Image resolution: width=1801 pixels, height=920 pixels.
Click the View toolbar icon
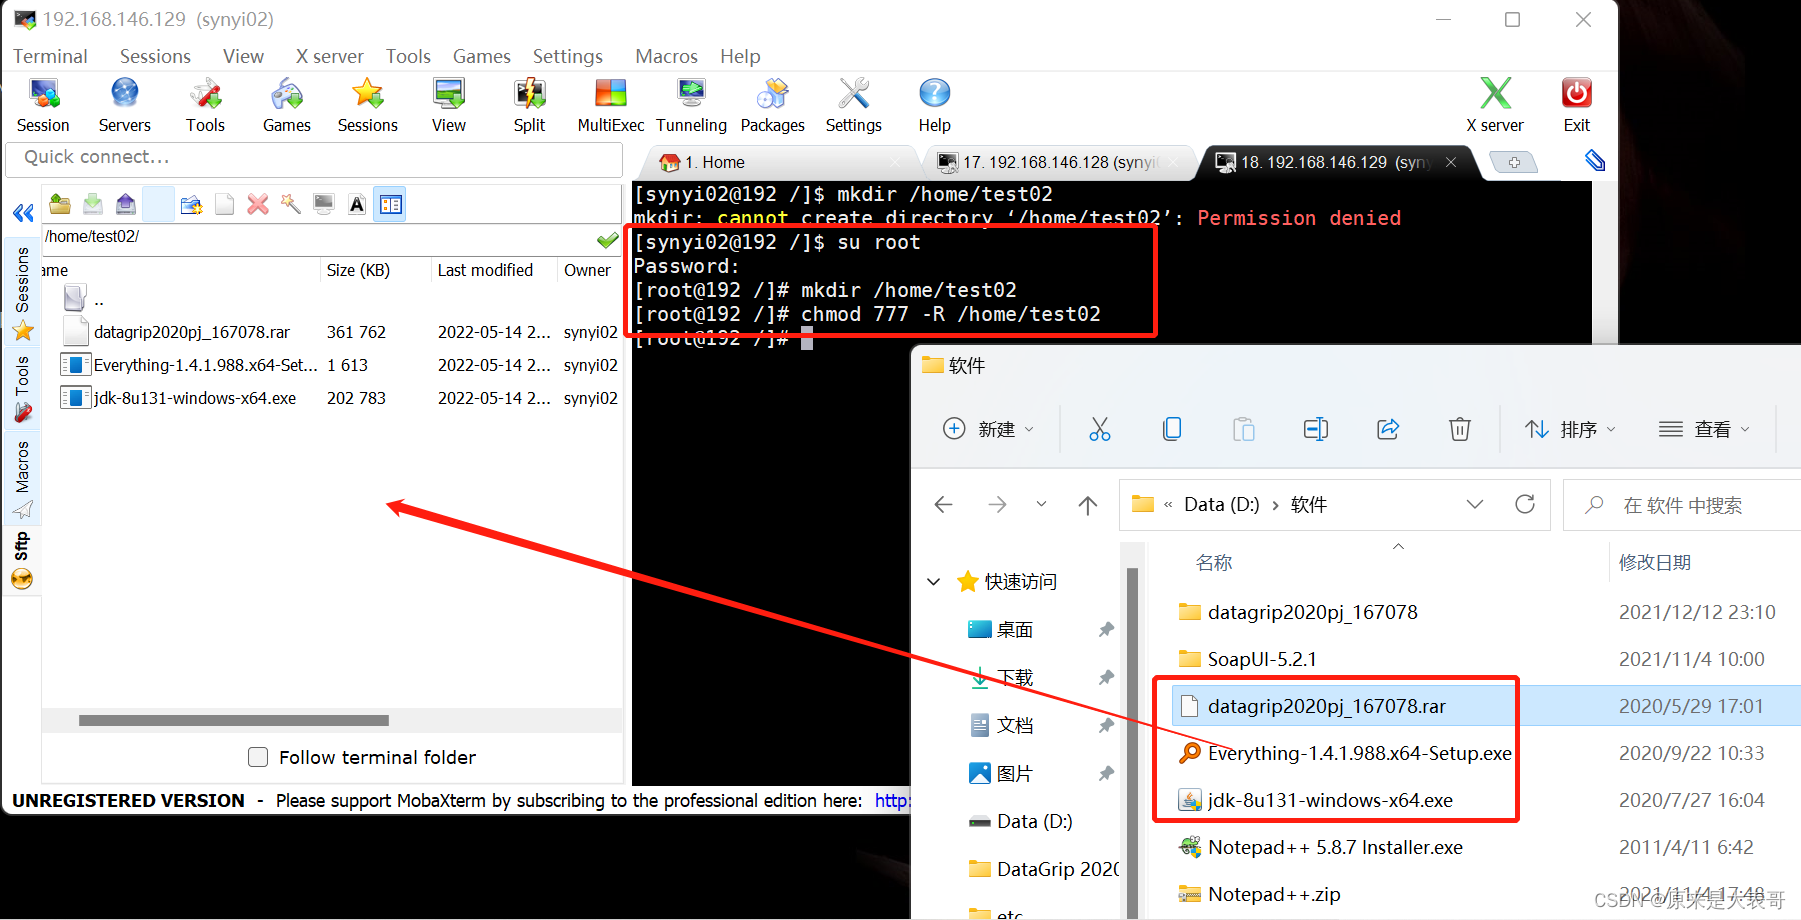449,105
